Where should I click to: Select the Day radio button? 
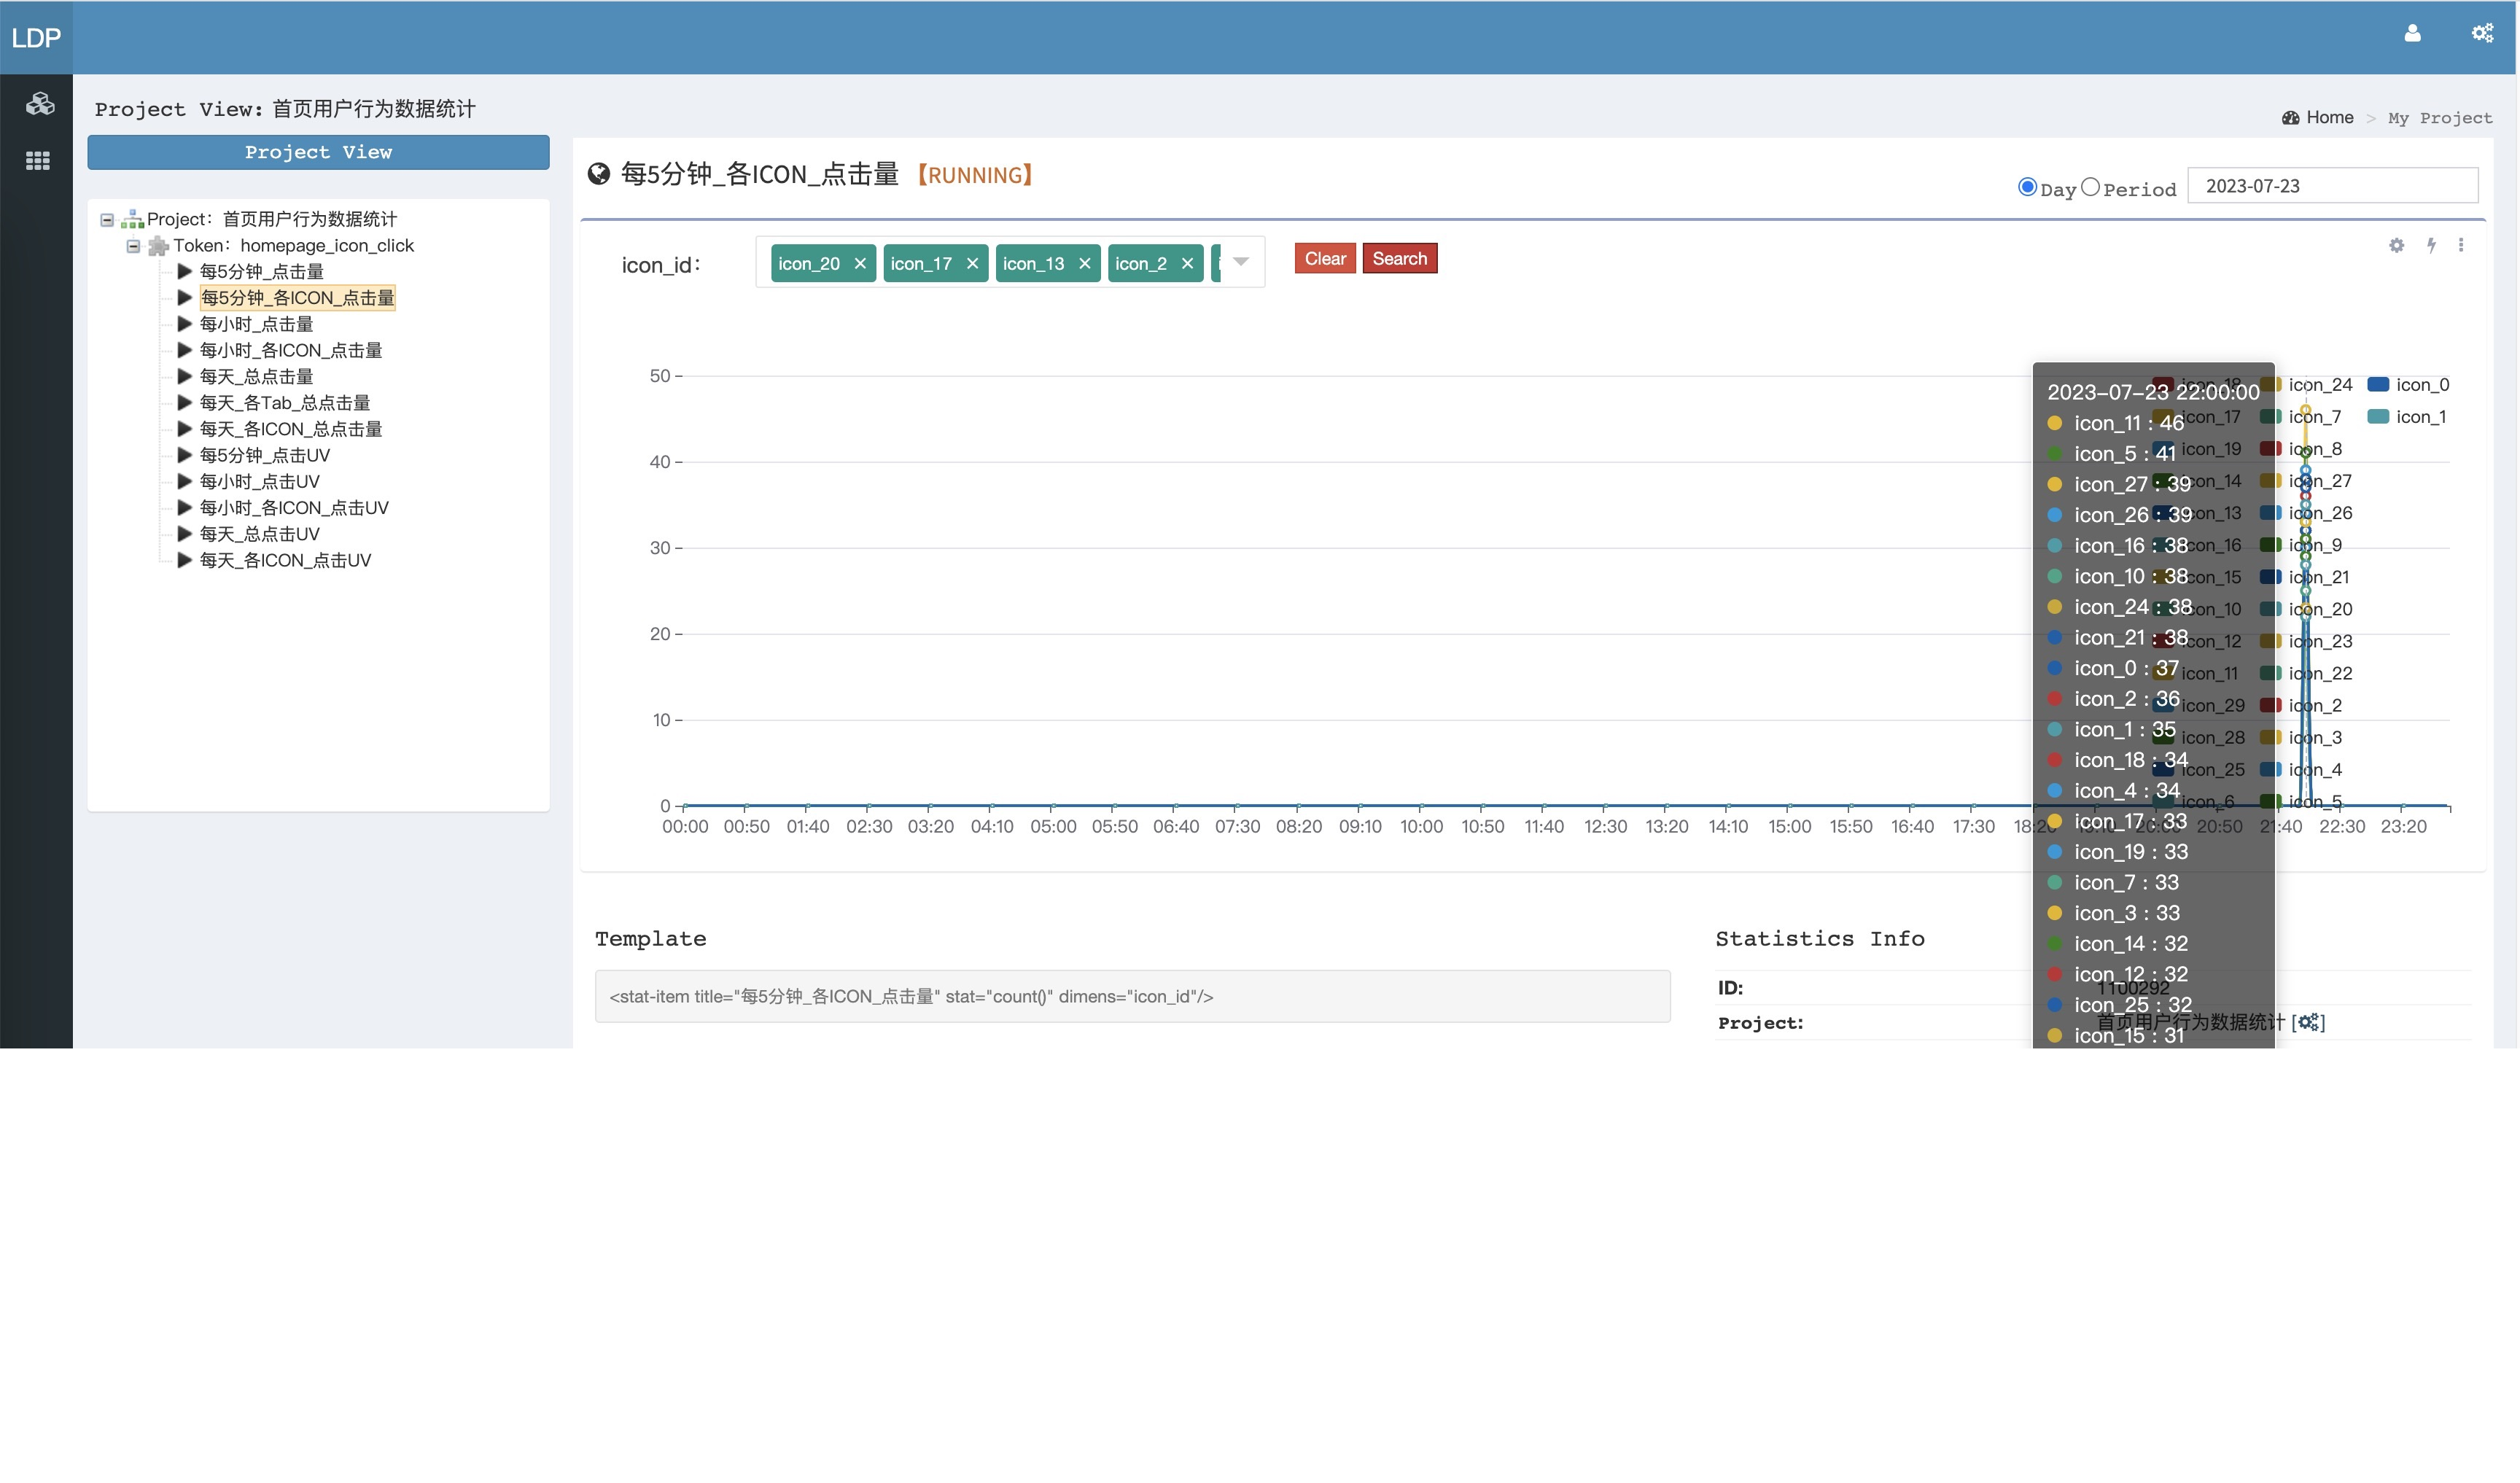coord(2026,187)
